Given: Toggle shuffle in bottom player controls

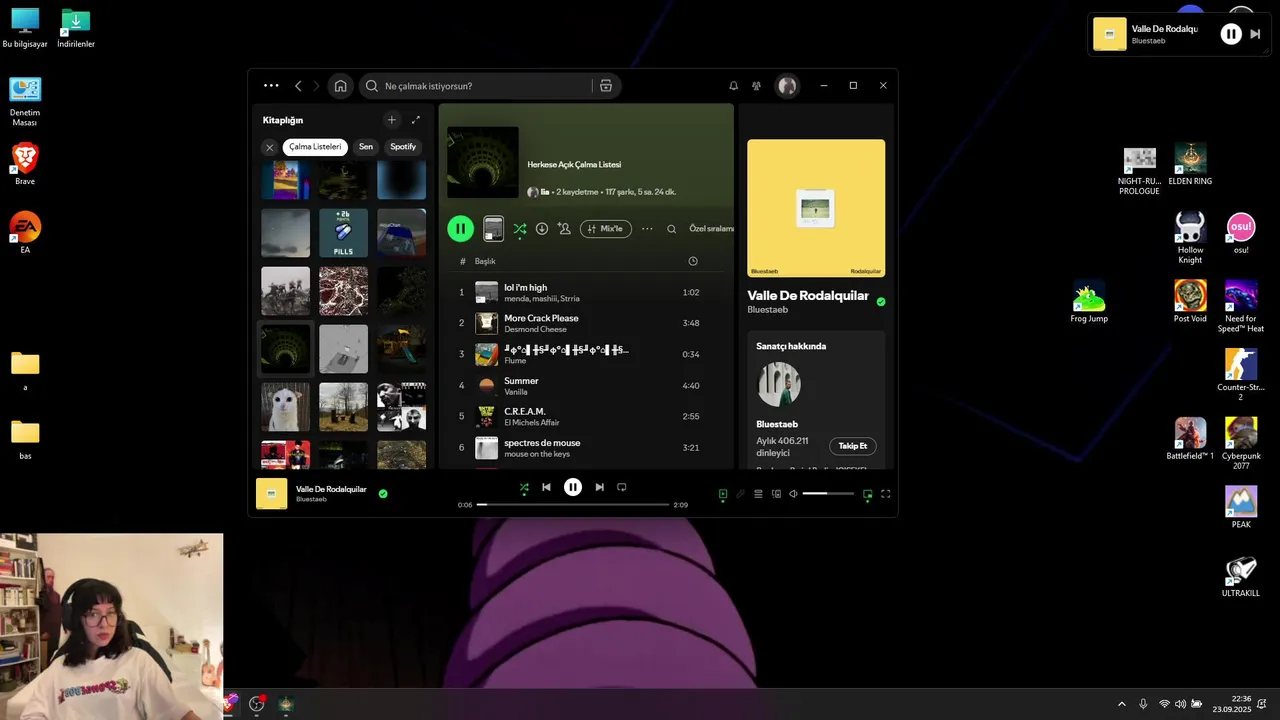Looking at the screenshot, I should coord(524,487).
